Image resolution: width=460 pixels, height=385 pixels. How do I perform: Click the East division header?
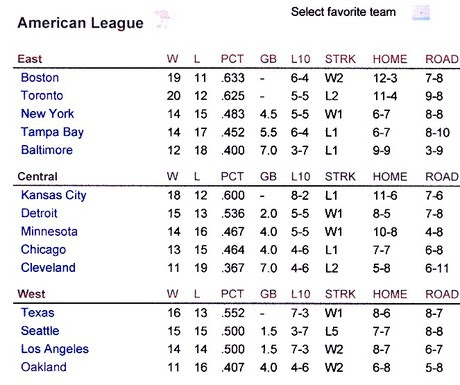(x=30, y=59)
